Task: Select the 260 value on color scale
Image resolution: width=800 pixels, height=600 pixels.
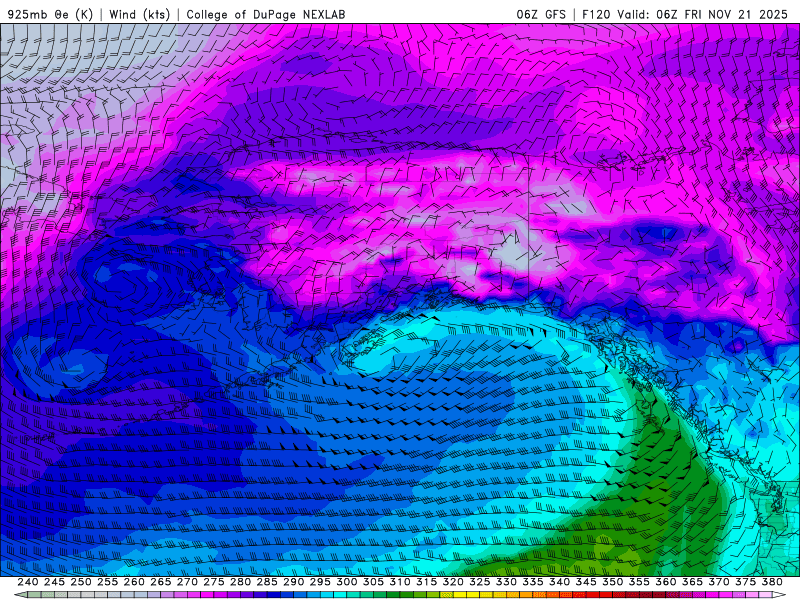Action: 134,582
